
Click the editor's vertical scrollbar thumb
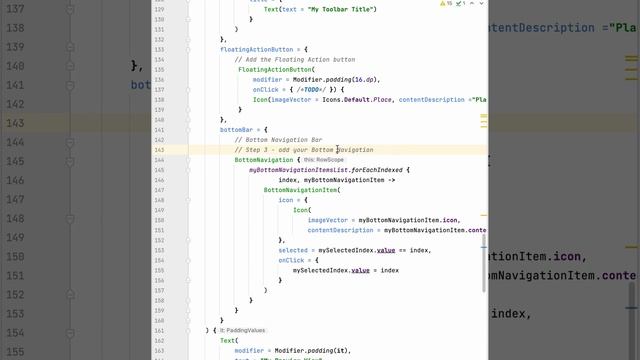point(484,263)
